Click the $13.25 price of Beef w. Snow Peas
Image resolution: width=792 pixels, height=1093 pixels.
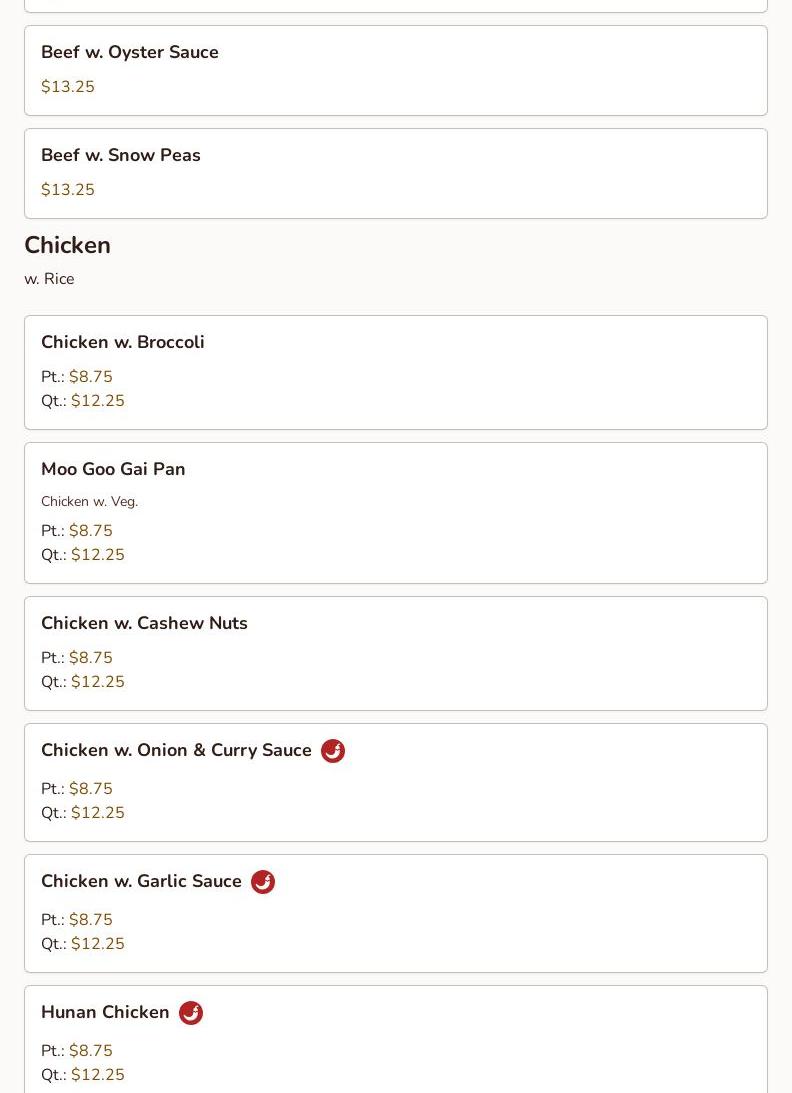68,190
